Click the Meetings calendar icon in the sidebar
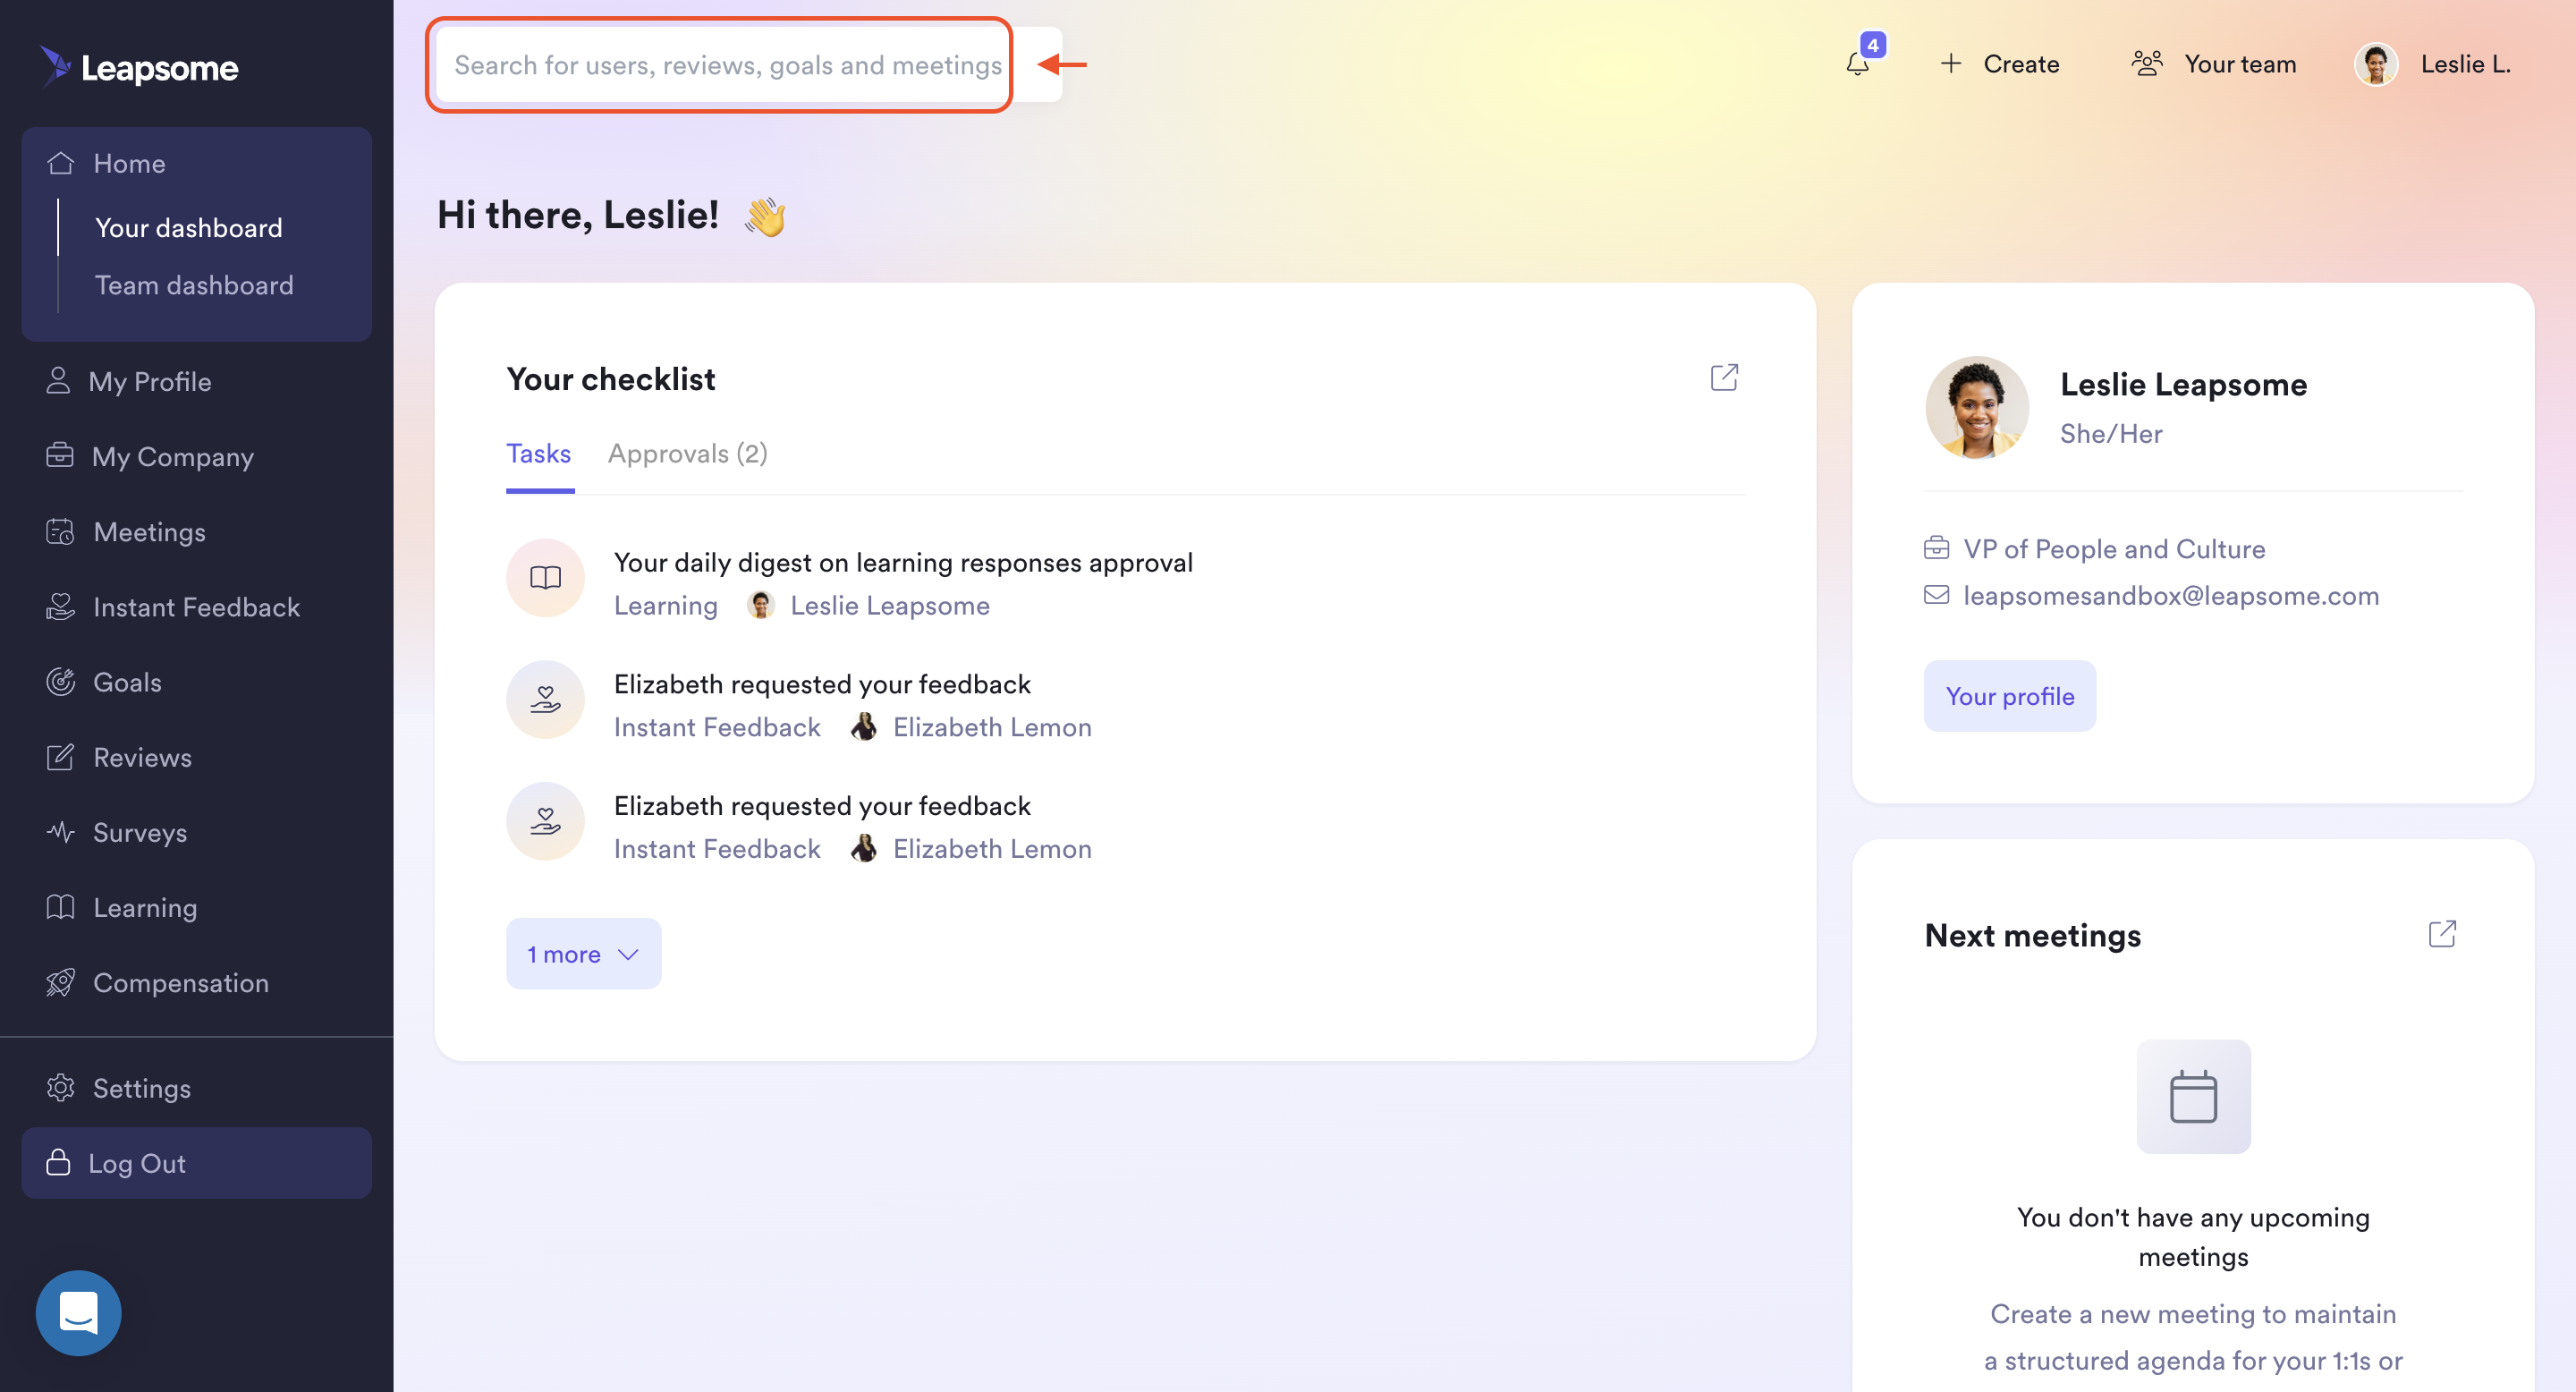2576x1392 pixels. pyautogui.click(x=60, y=531)
